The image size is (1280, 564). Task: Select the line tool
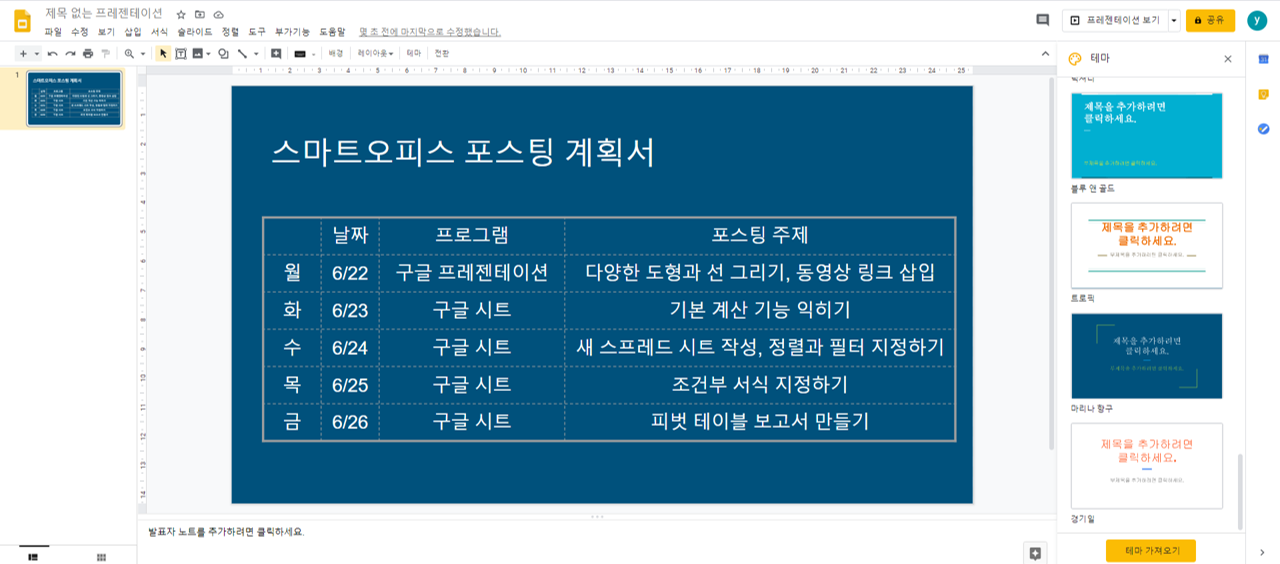[242, 53]
